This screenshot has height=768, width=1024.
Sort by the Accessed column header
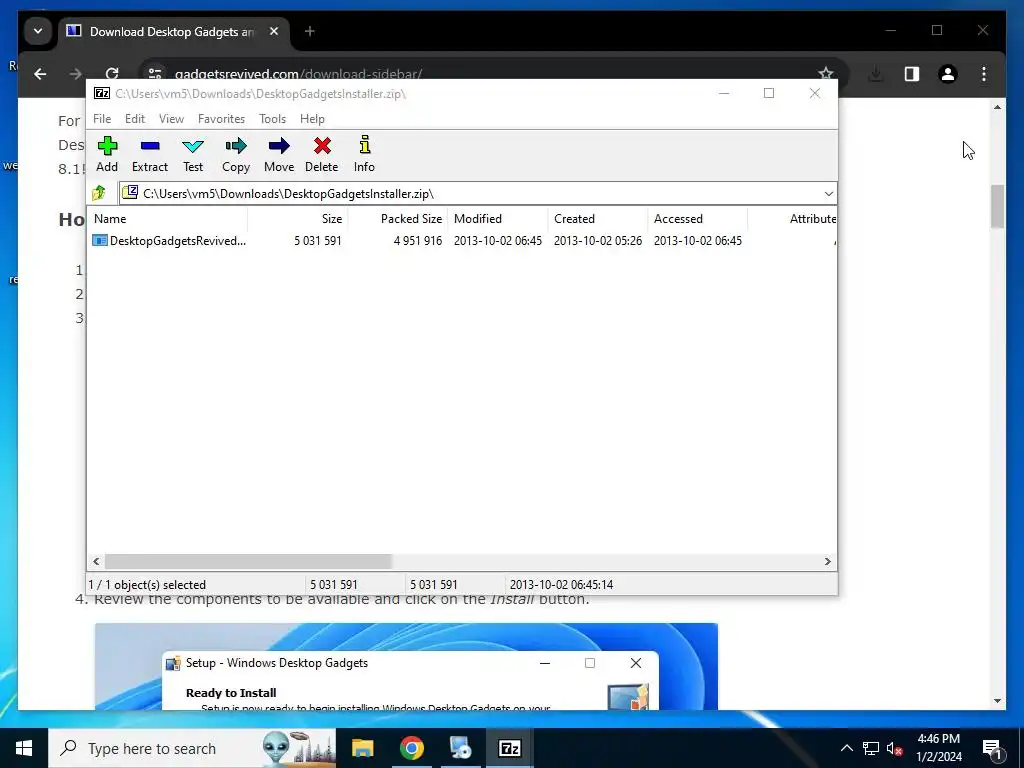point(698,219)
